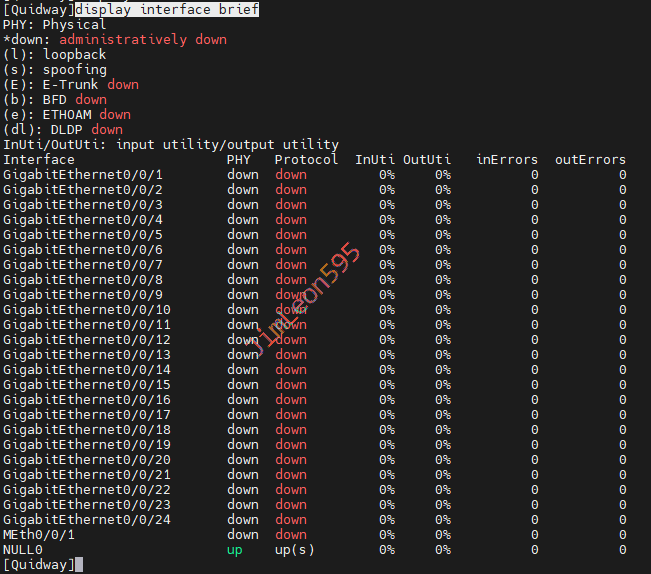Click the green 'up' status of NULL0
Viewport: 651px width, 574px height.
pos(235,550)
